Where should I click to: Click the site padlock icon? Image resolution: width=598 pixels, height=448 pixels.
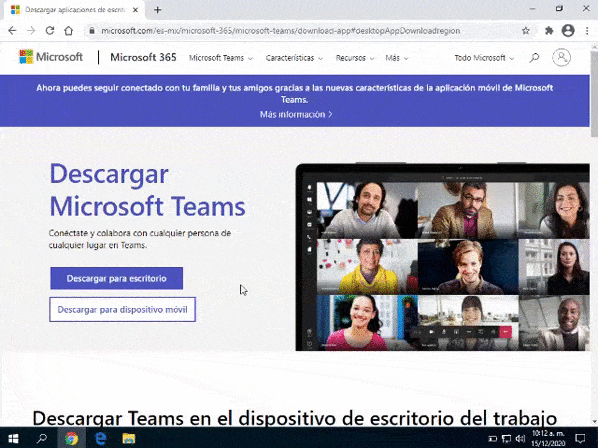click(92, 31)
